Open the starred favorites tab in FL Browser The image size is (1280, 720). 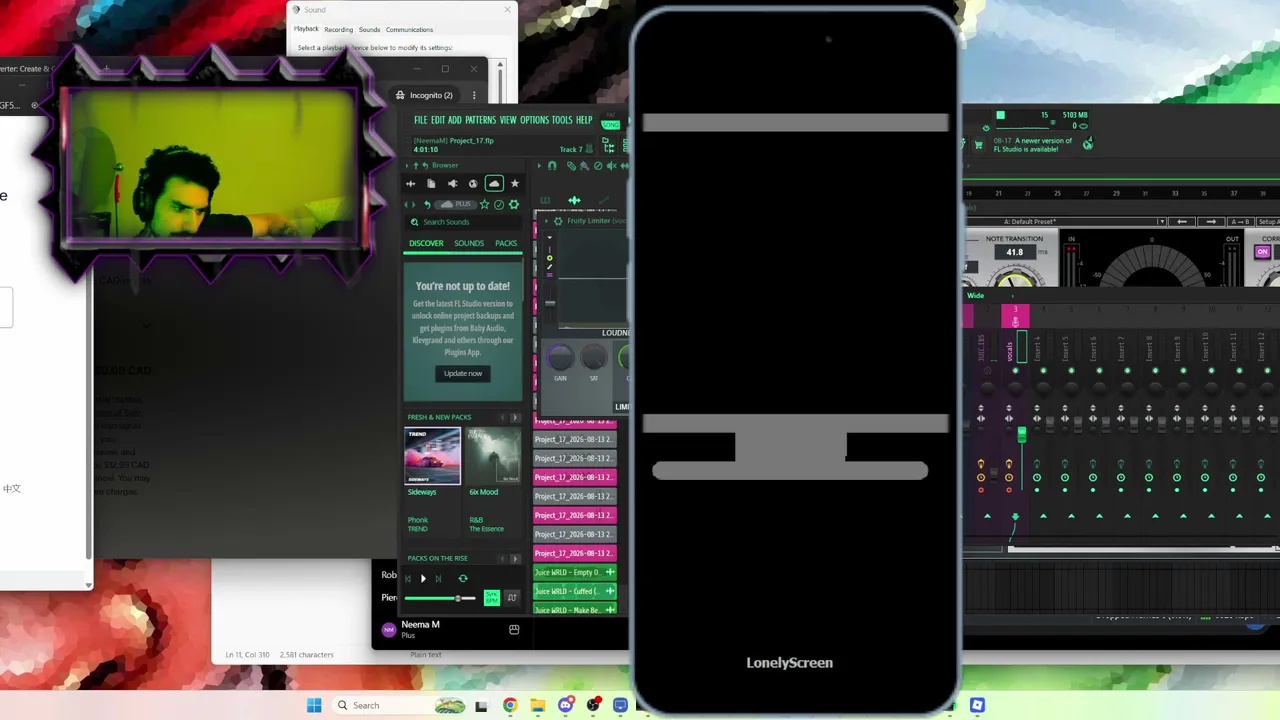click(x=515, y=184)
